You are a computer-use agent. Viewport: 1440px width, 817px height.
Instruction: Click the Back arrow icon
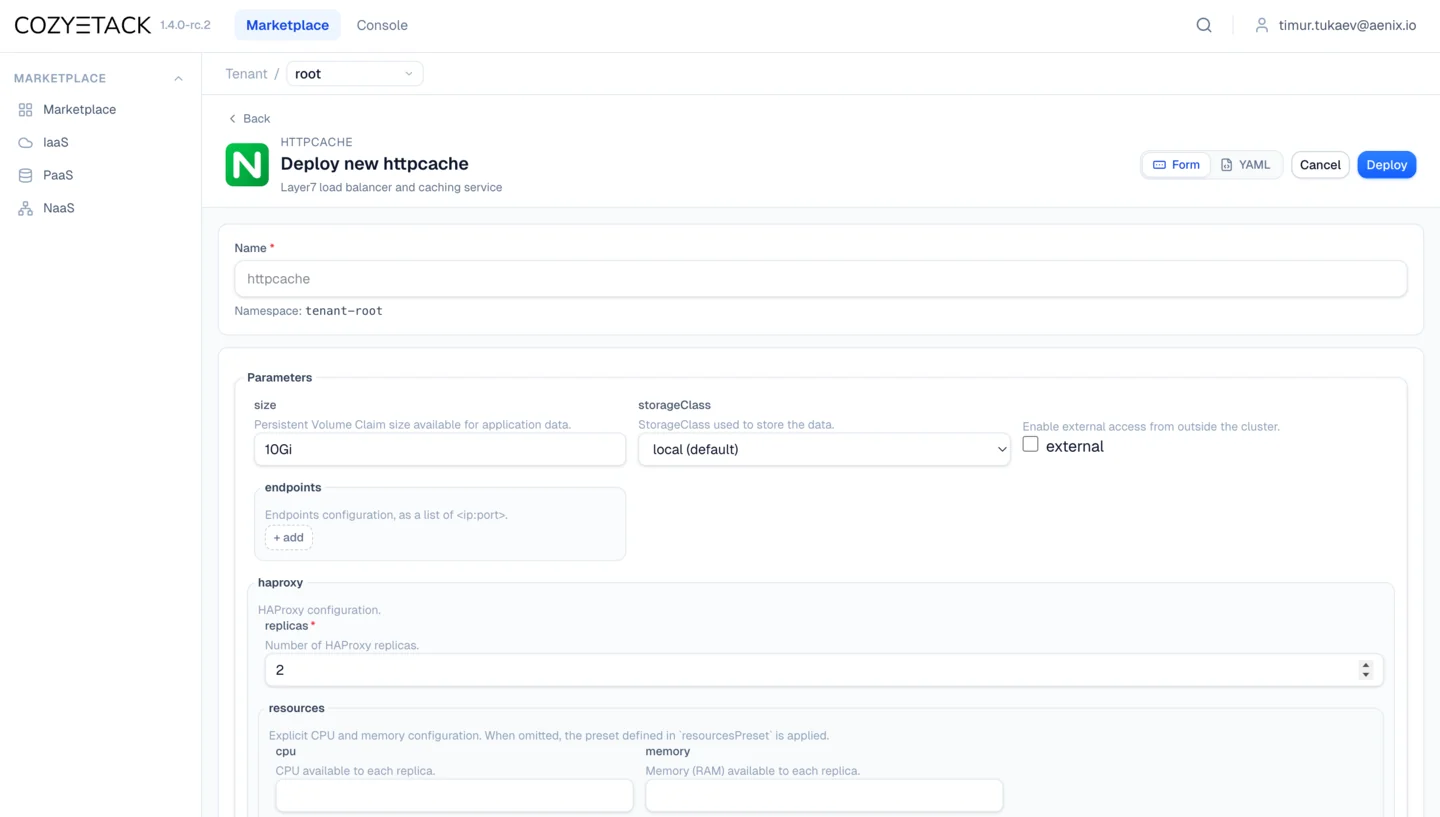tap(232, 118)
